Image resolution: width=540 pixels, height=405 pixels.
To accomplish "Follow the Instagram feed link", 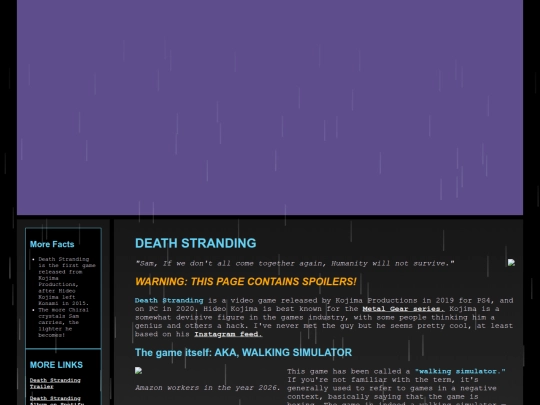I will pos(228,334).
